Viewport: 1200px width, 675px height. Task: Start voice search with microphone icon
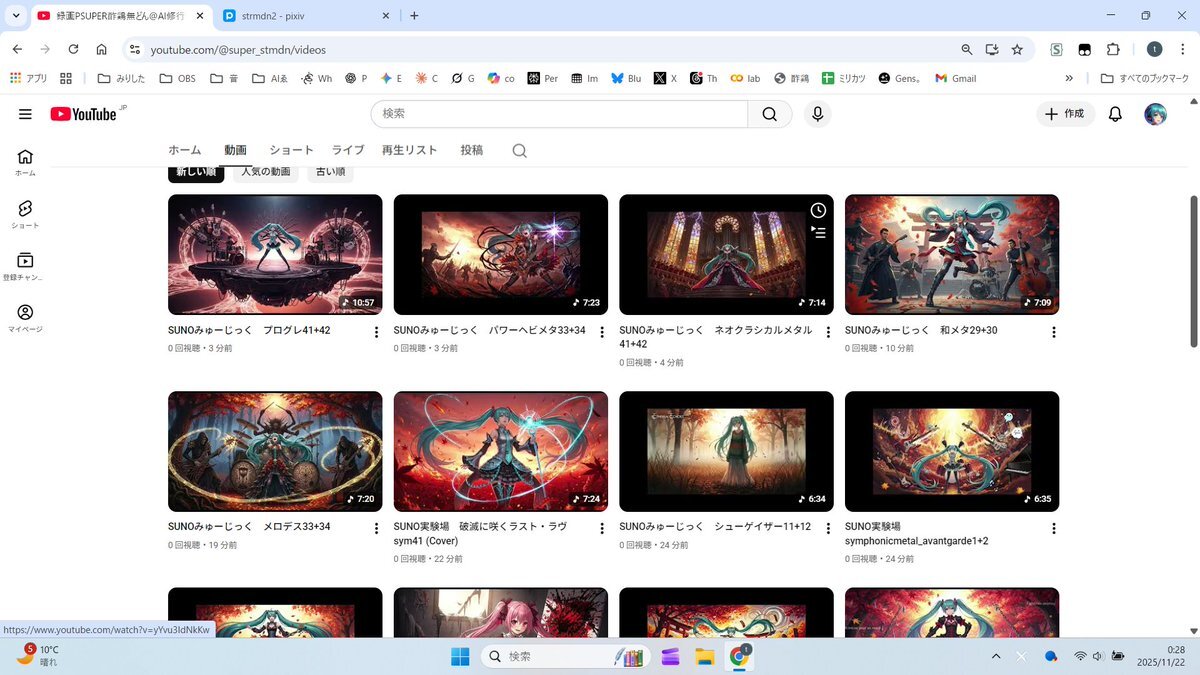pos(817,114)
